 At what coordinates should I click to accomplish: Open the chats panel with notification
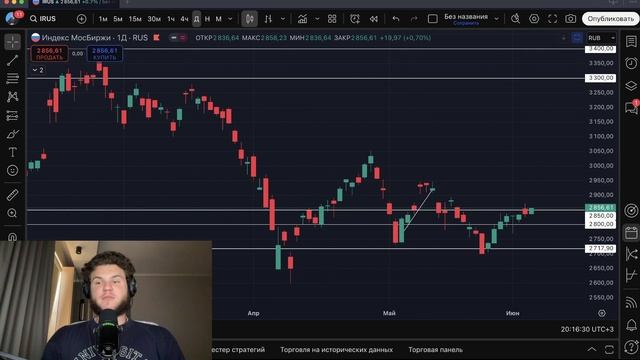click(x=631, y=107)
